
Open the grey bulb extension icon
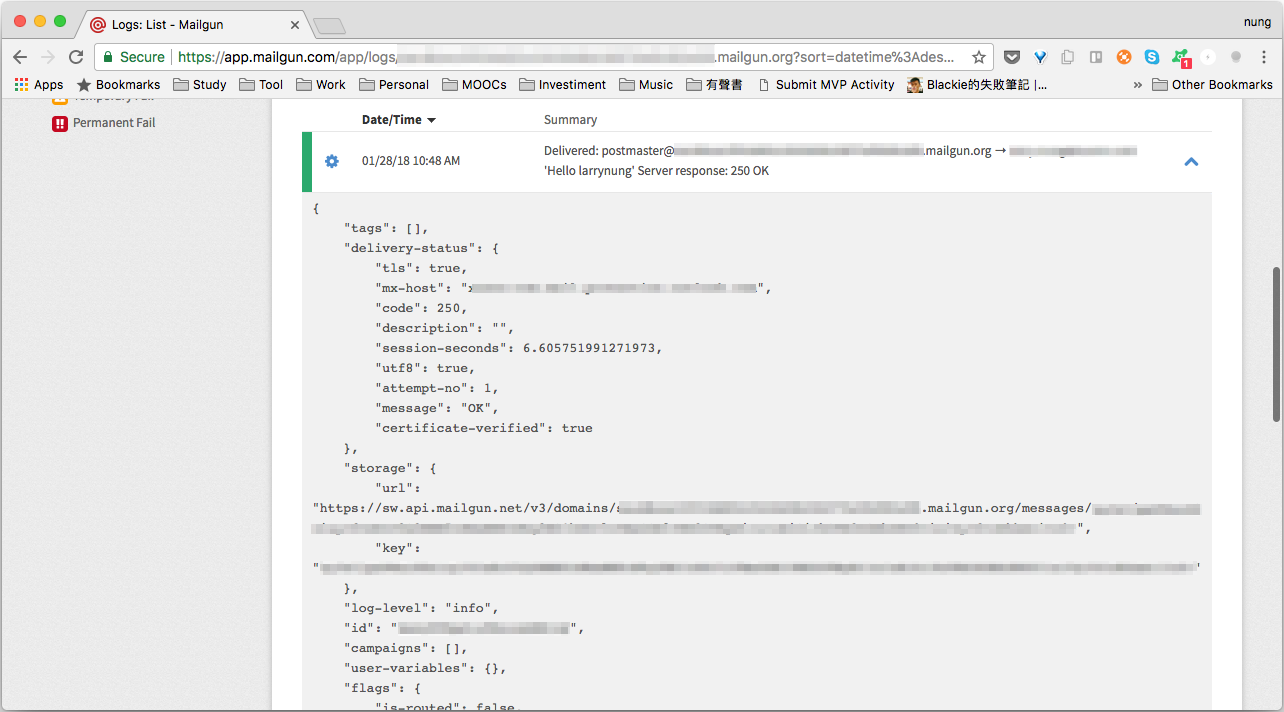pos(1236,57)
